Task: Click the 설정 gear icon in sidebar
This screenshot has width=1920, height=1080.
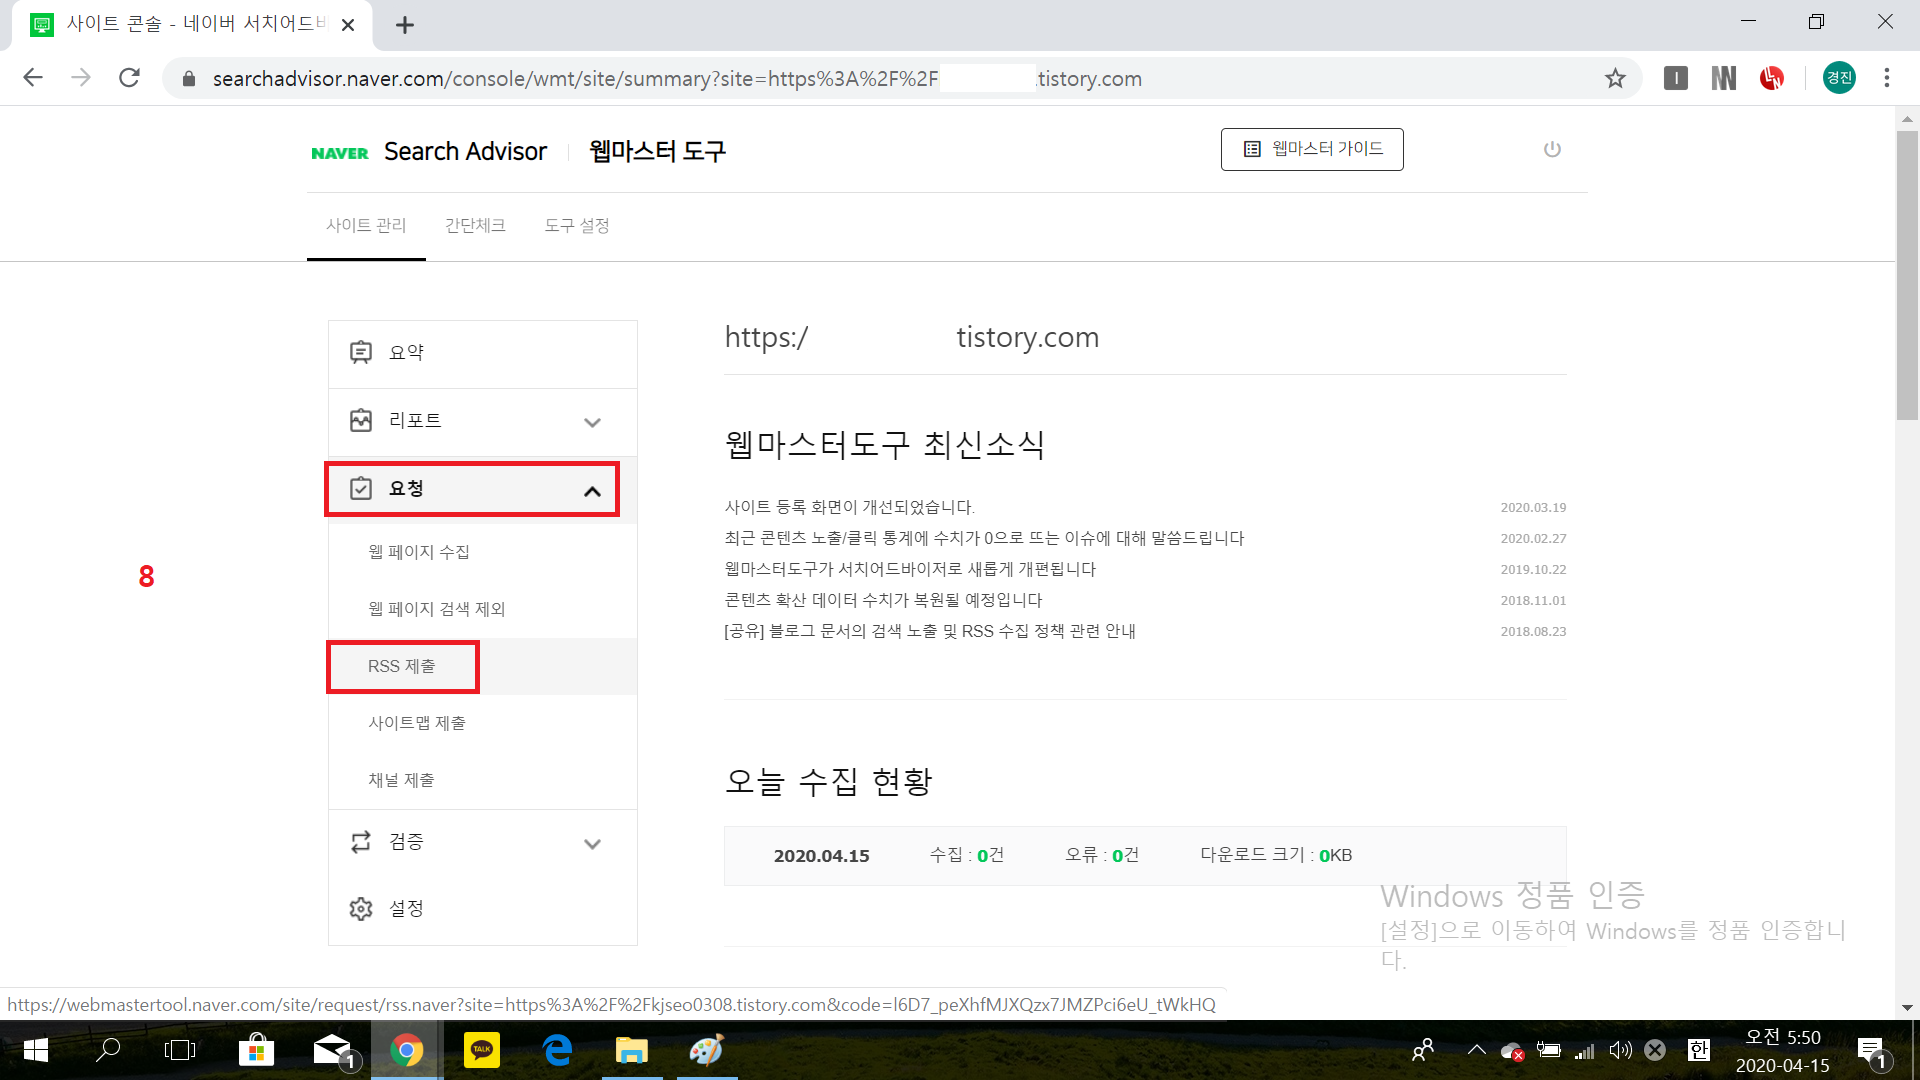Action: pos(361,908)
